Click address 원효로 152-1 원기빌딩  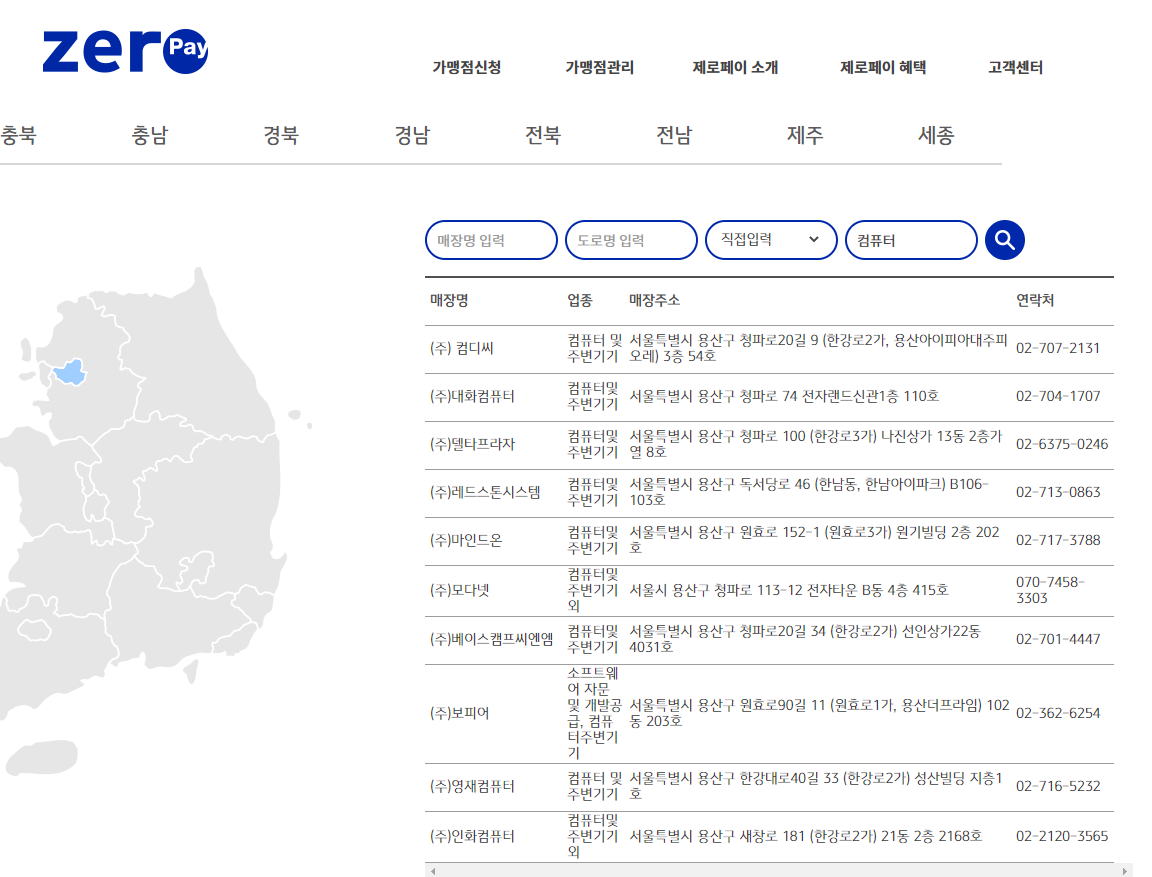pos(814,540)
